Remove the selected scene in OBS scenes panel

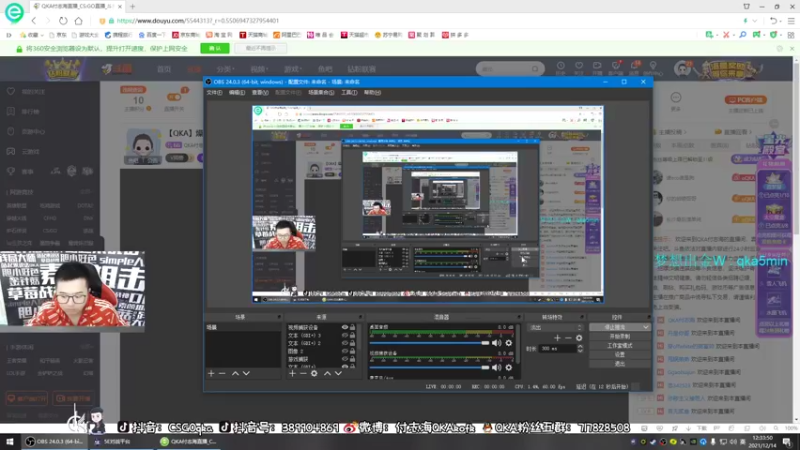click(x=222, y=373)
